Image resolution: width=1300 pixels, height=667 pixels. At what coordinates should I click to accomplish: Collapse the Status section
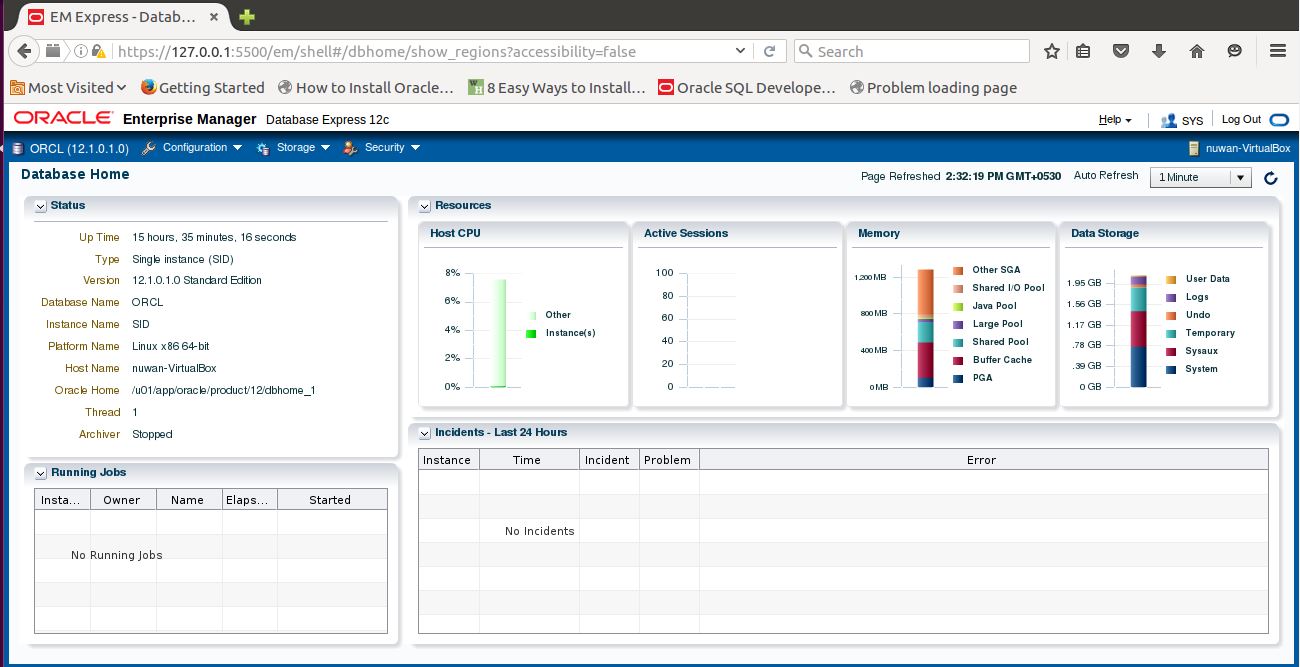click(41, 206)
